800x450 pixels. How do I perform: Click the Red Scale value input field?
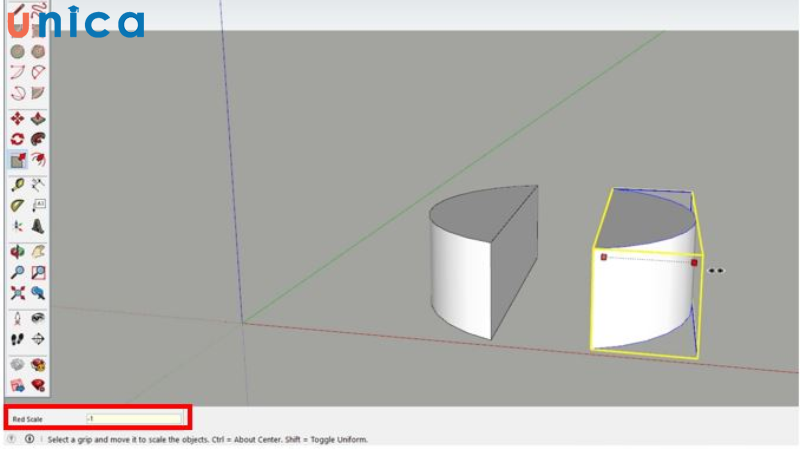click(133, 419)
